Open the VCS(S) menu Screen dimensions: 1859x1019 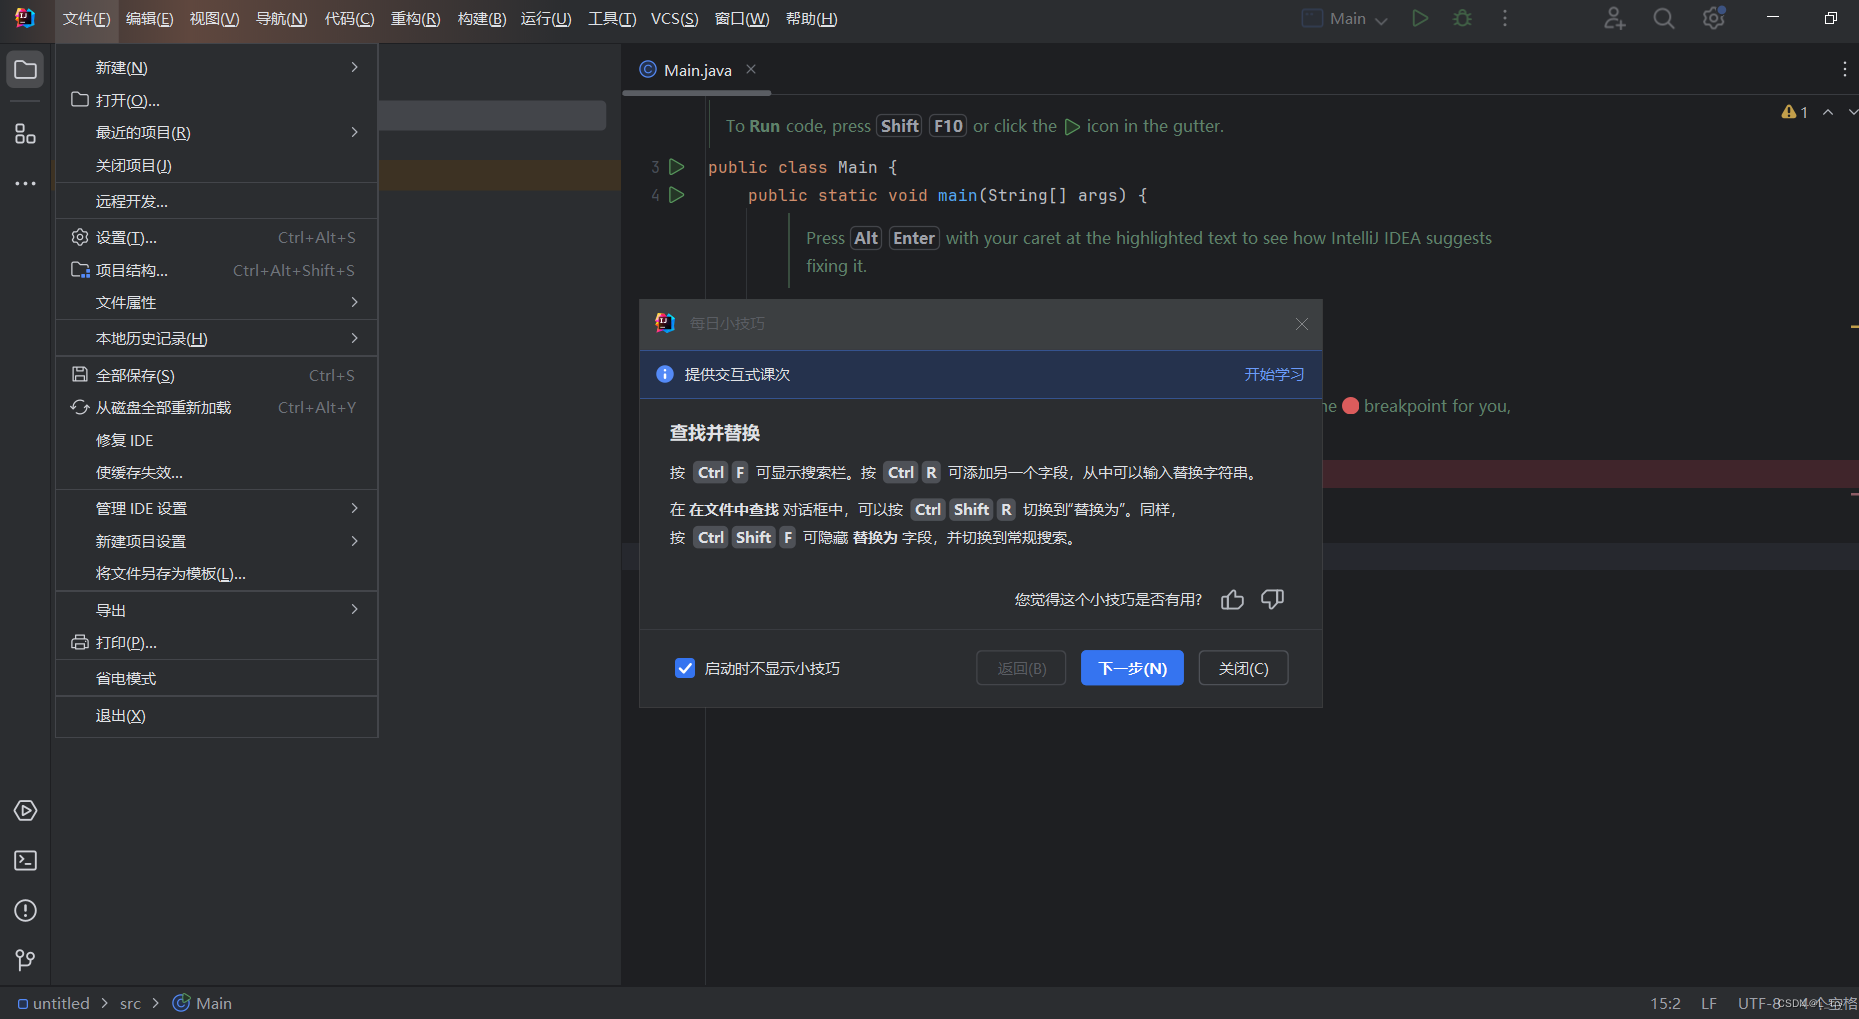[674, 19]
